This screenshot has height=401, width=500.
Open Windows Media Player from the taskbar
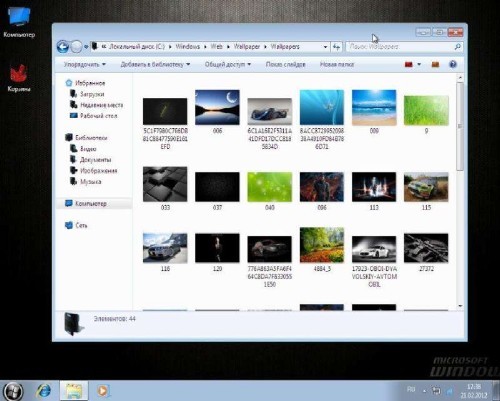pyautogui.click(x=103, y=391)
